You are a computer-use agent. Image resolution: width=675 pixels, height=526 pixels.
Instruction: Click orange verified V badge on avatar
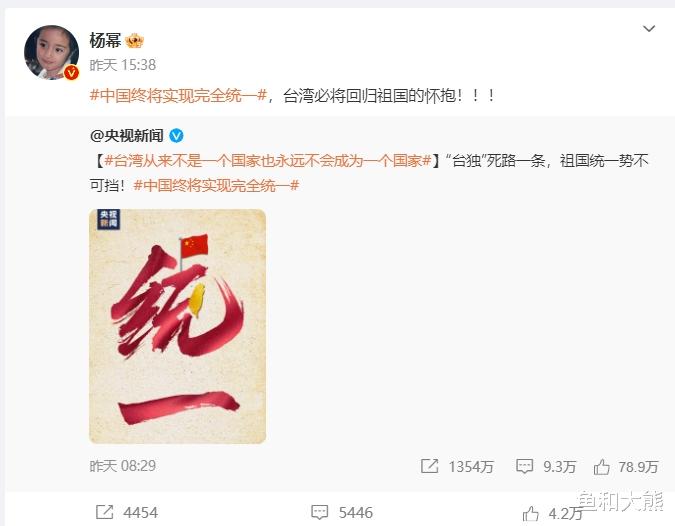[71, 73]
